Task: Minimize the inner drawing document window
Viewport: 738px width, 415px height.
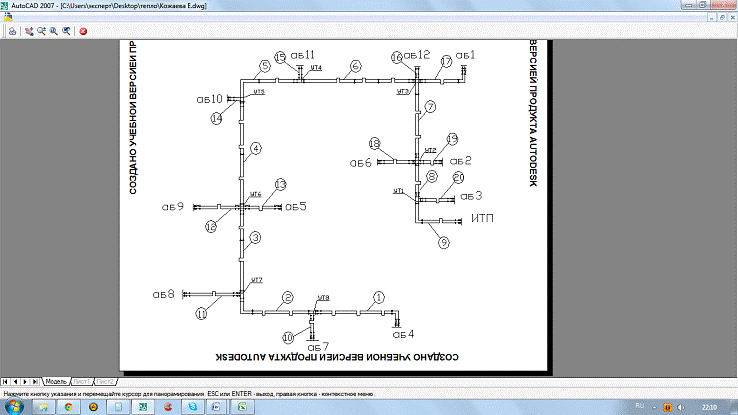Action: 712,17
